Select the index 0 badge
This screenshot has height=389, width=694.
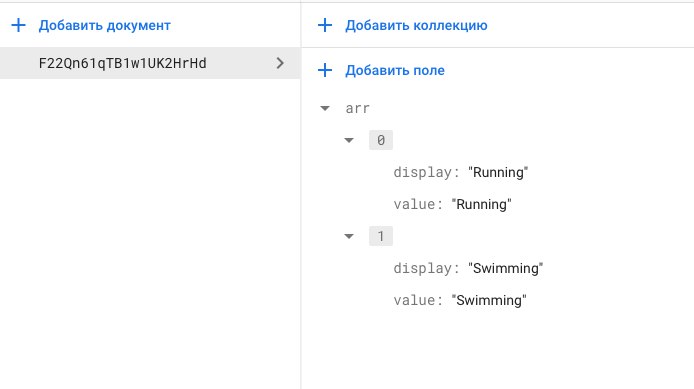coord(381,140)
